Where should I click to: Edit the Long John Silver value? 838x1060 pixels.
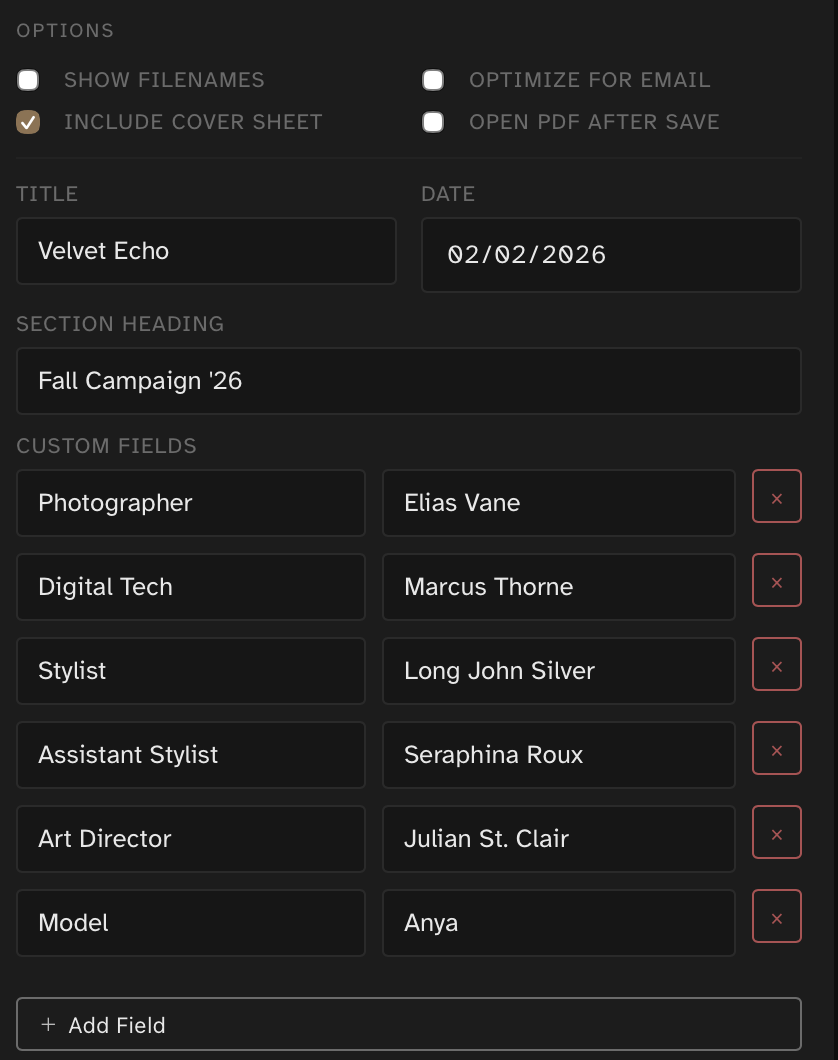pos(558,671)
